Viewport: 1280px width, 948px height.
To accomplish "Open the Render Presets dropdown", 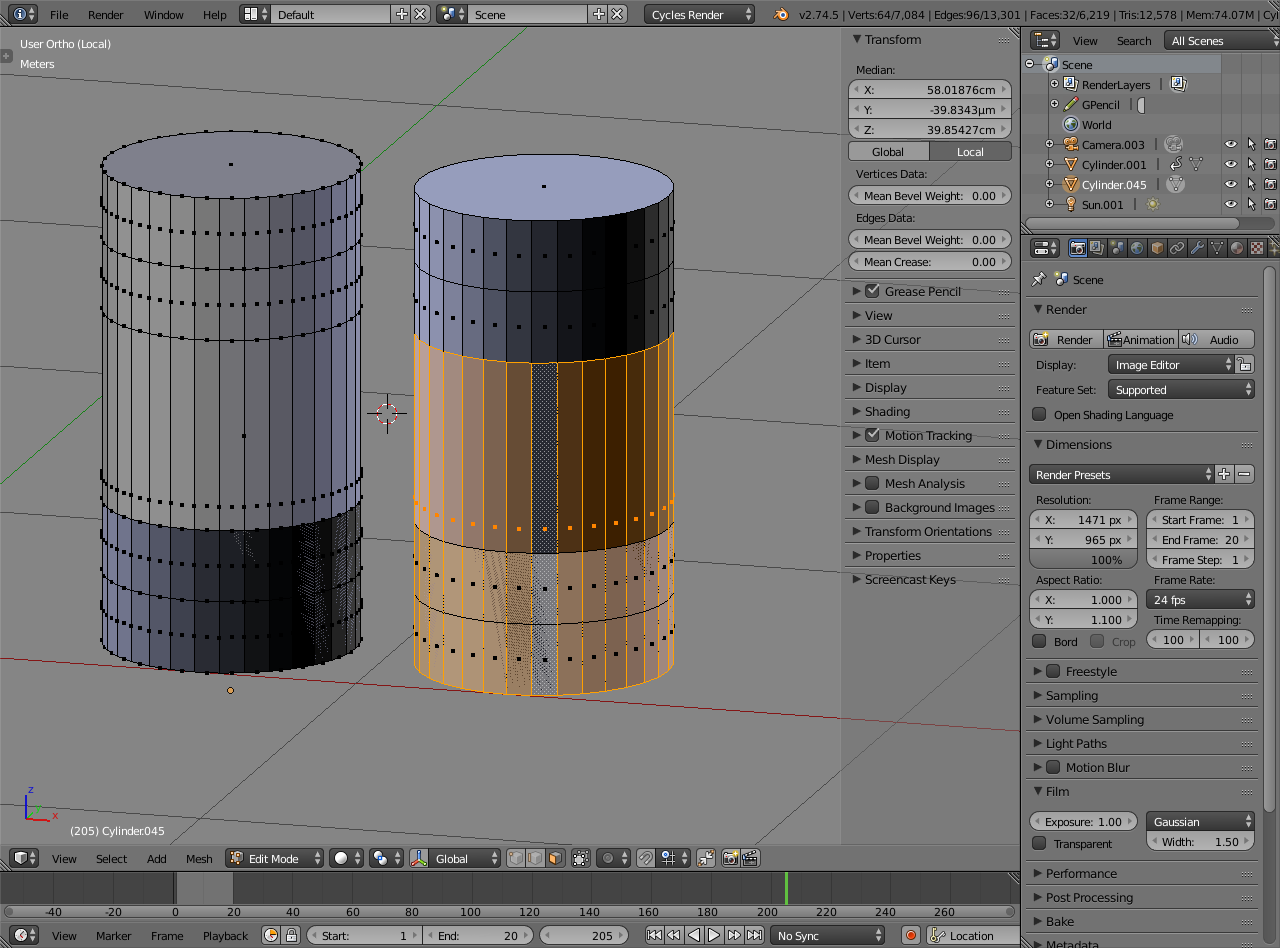I will 1121,474.
